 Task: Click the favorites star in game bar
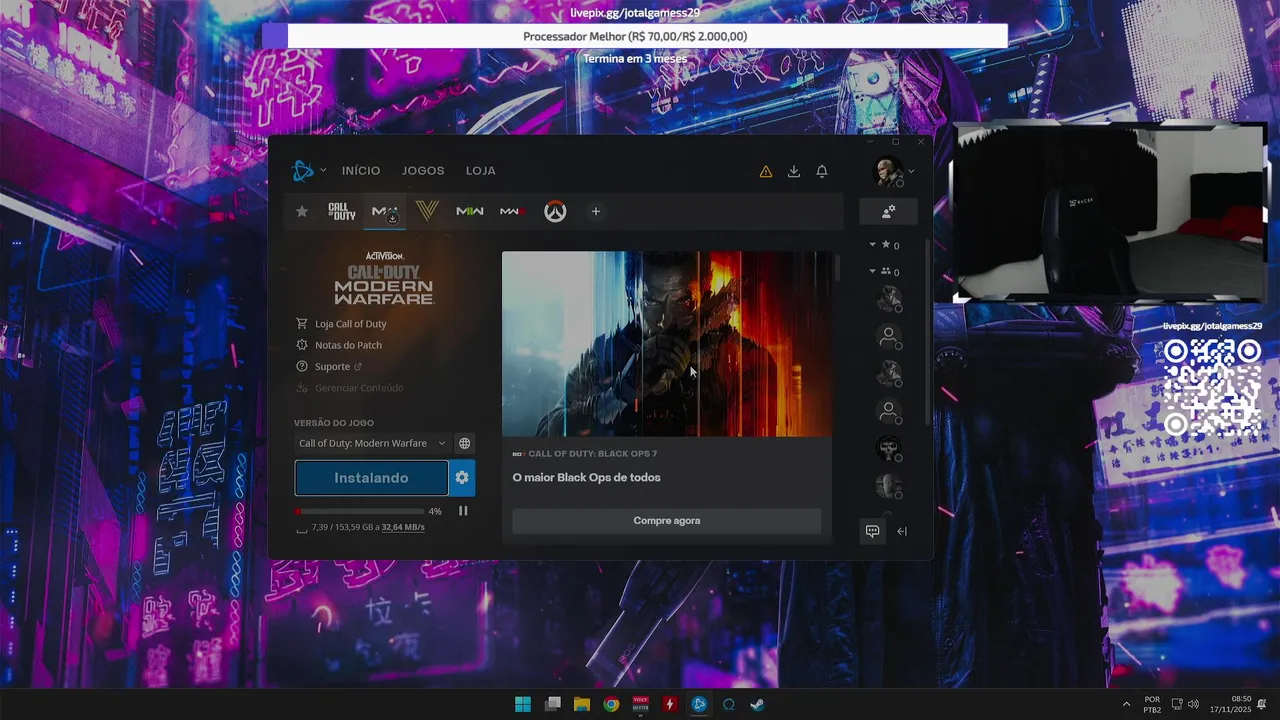coord(302,211)
